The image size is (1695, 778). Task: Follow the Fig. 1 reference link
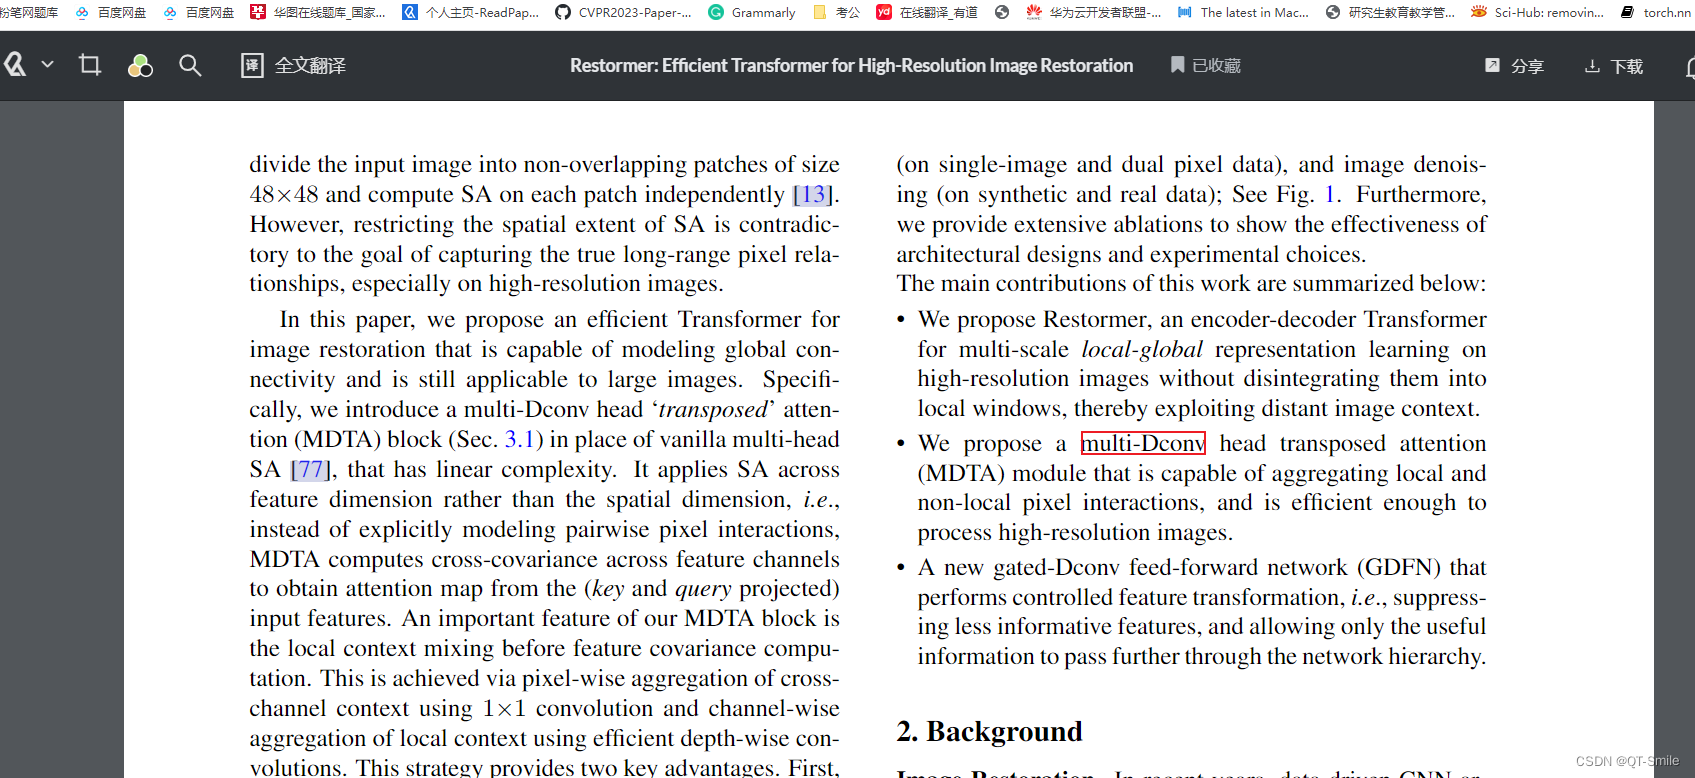1330,194
